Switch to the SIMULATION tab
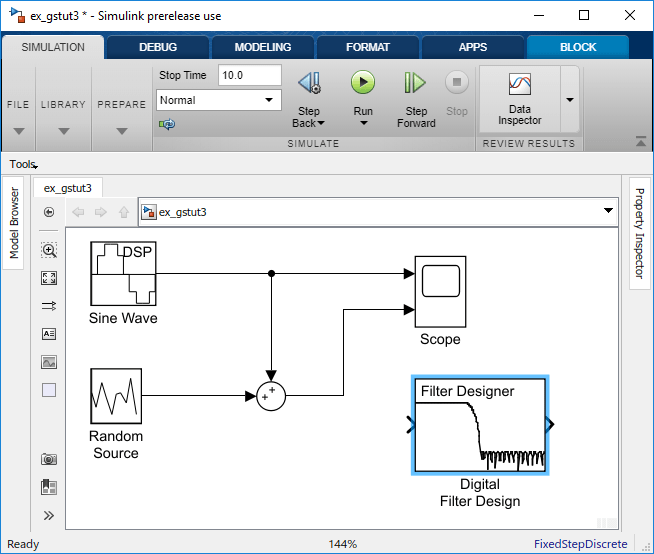 click(x=53, y=47)
